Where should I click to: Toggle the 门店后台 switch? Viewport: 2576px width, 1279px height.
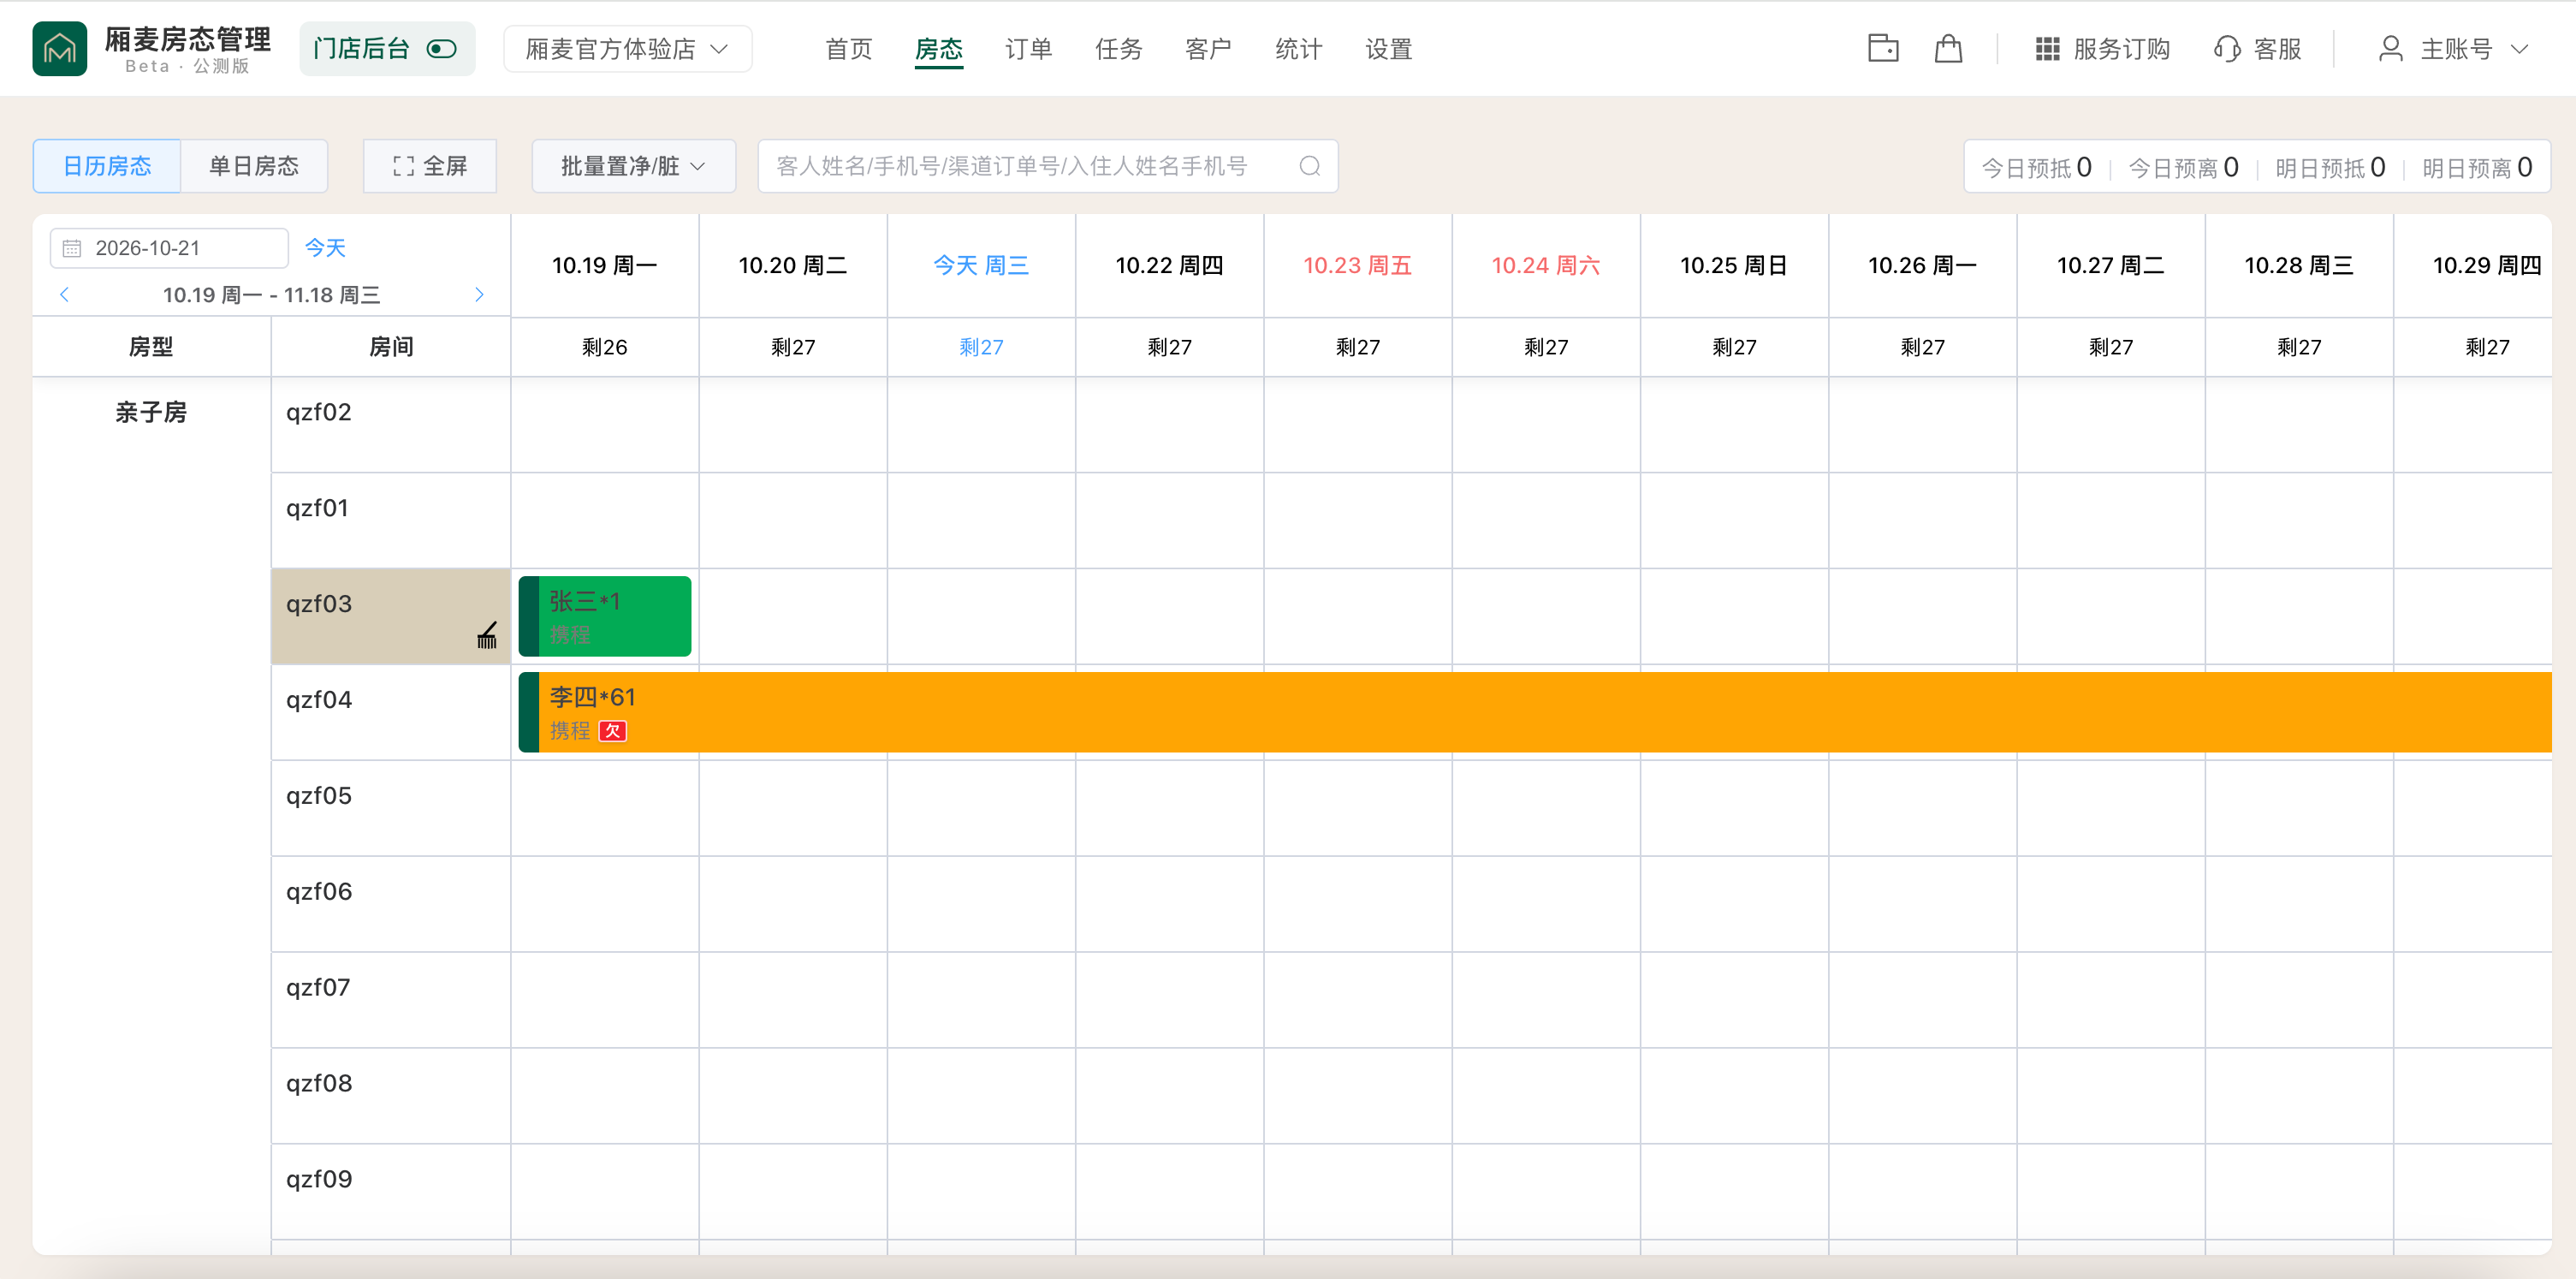coord(441,49)
